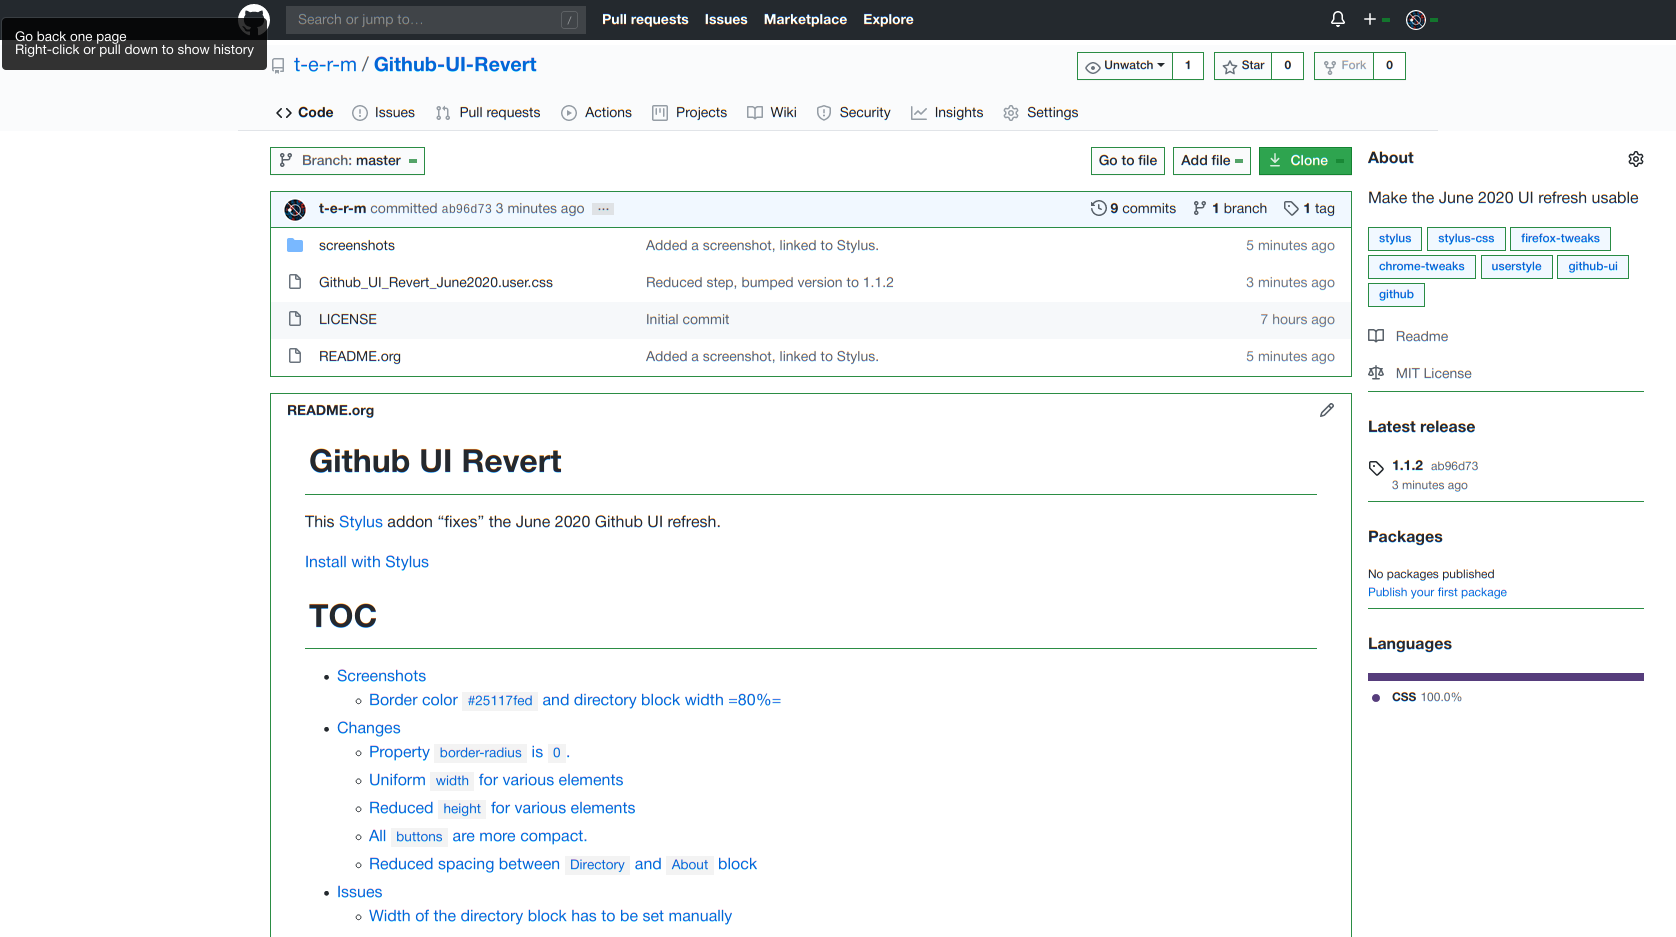Open the Security tab
Viewport: 1676px width, 937px height.
(853, 113)
